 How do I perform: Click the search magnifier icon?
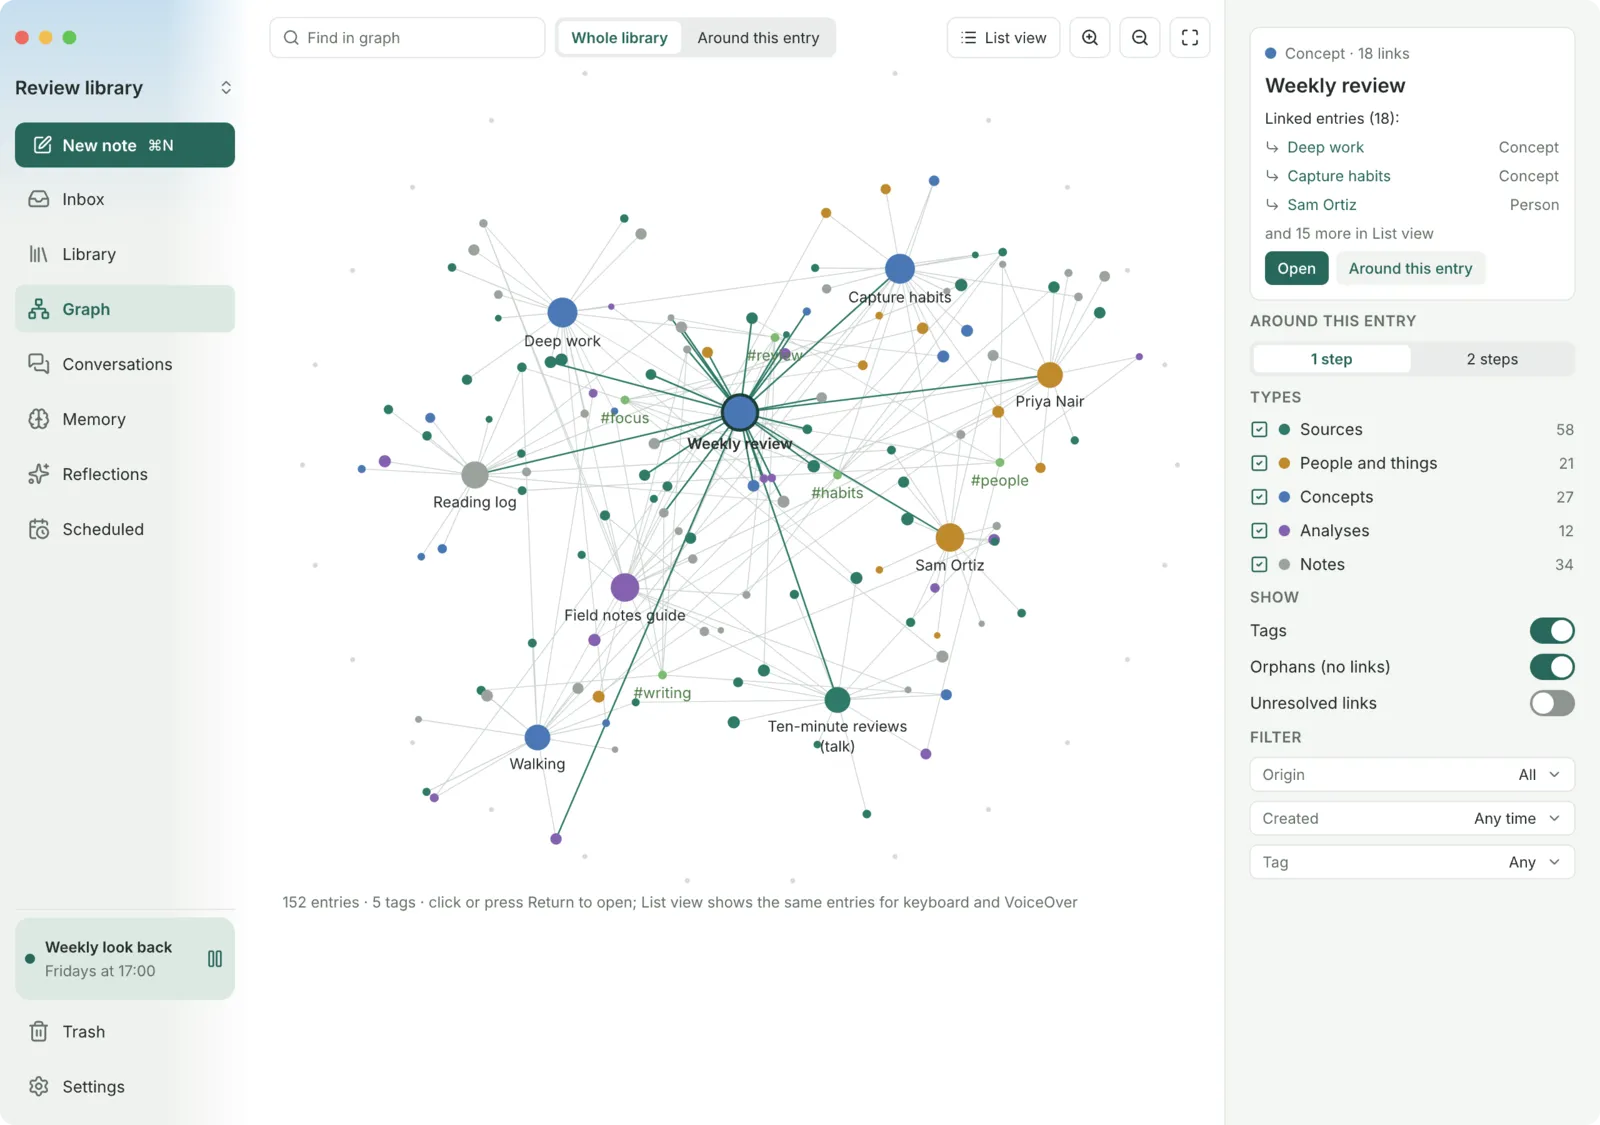[x=291, y=38]
